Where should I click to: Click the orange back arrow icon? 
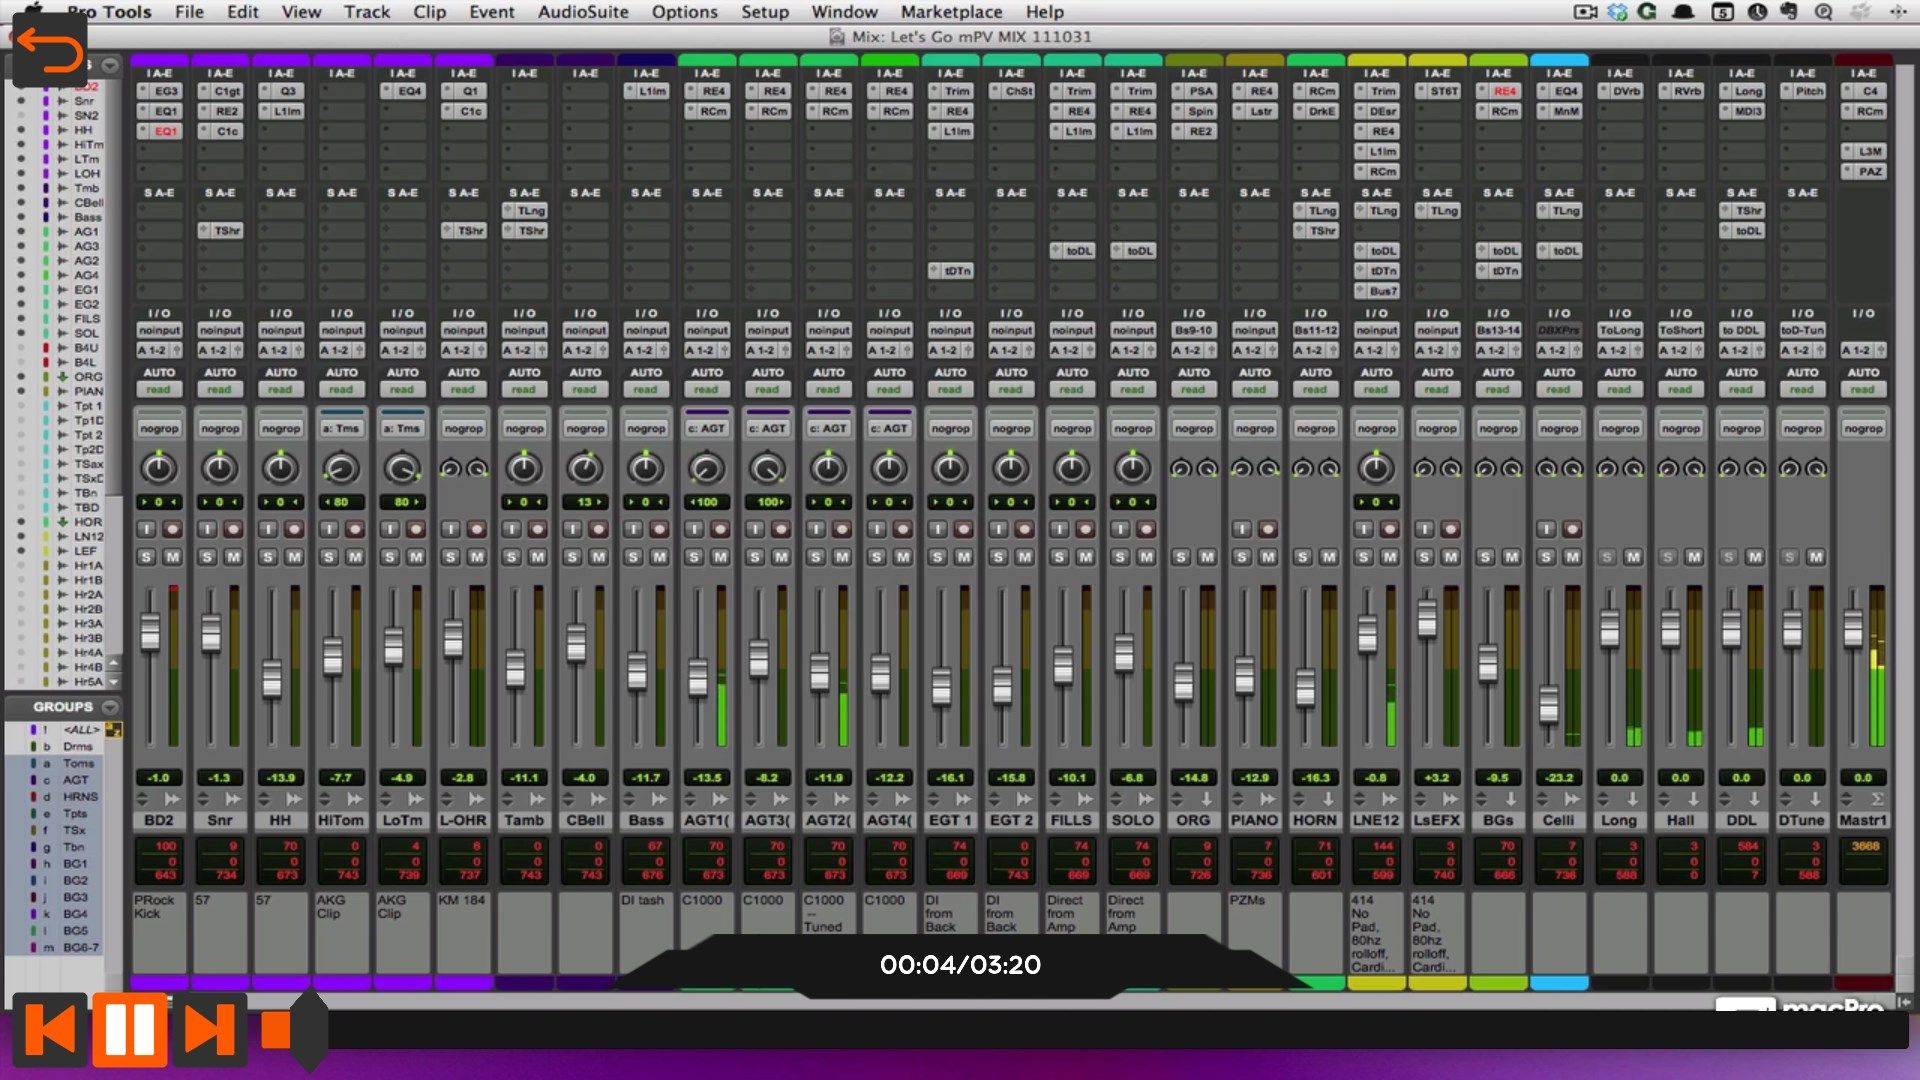[49, 50]
